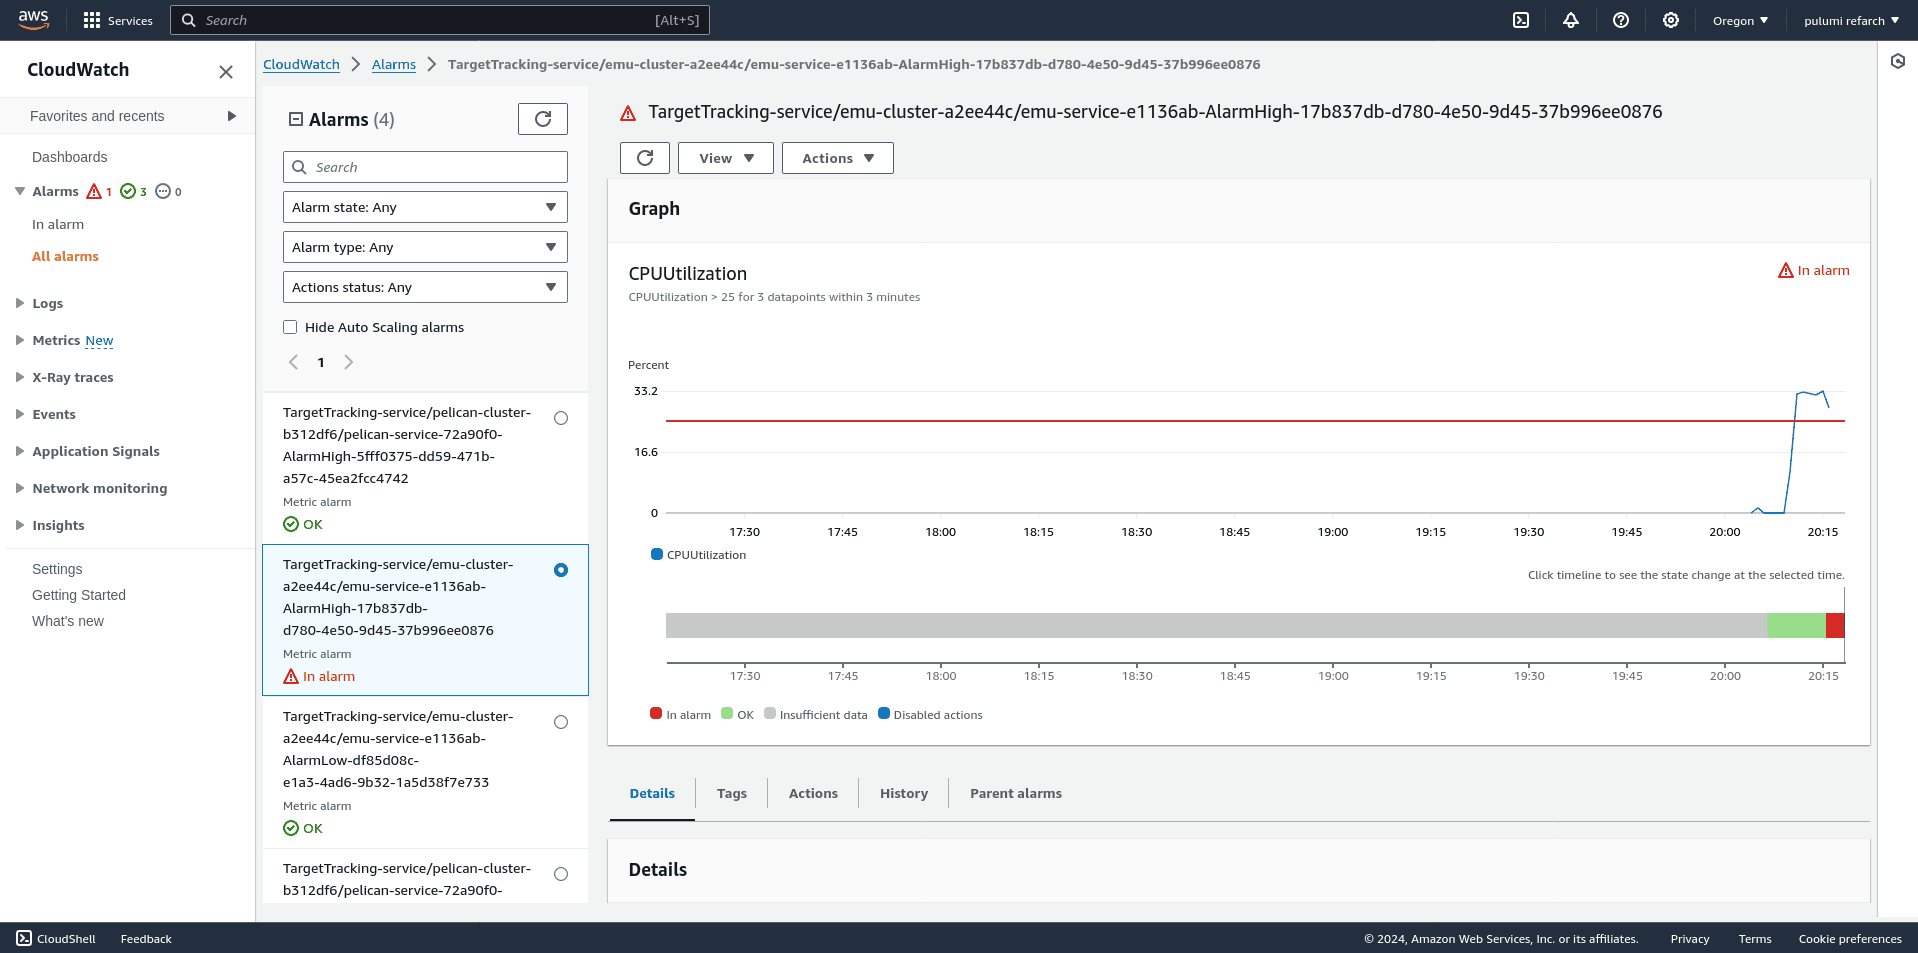This screenshot has width=1918, height=953.
Task: Open the notifications bell
Action: (1570, 20)
